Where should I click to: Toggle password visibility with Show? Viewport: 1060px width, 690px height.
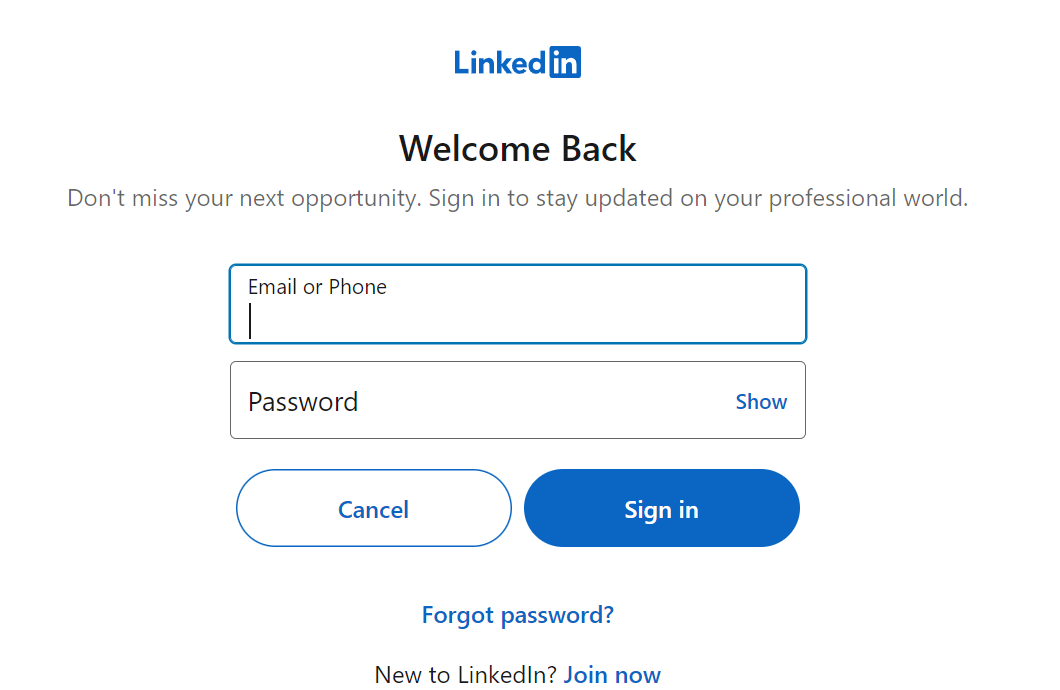point(761,401)
